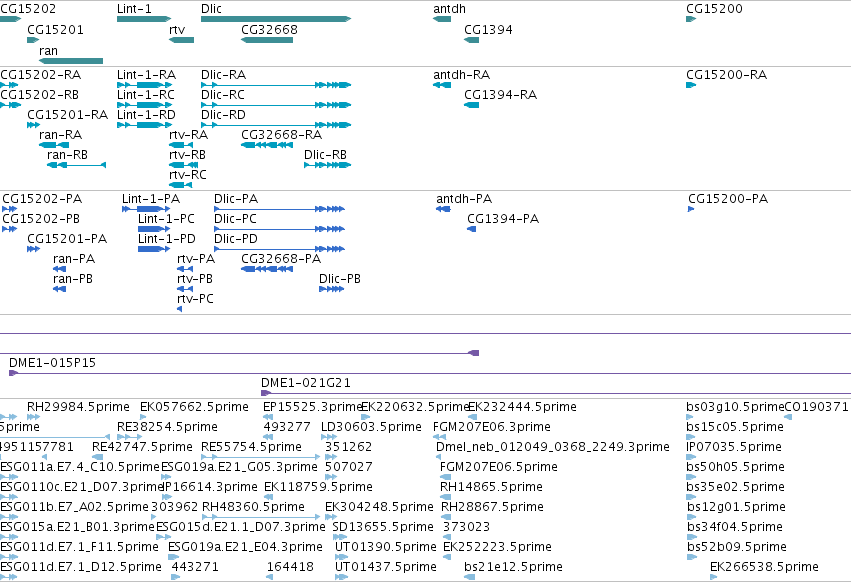Viewport: 851px width, 582px height.
Task: Click the CG15201 gene feature
Action: tap(33, 40)
